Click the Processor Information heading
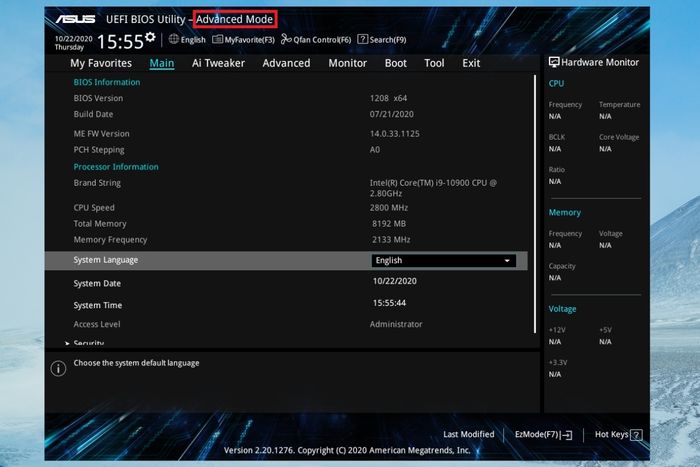Viewport: 700px width, 467px height. (116, 167)
